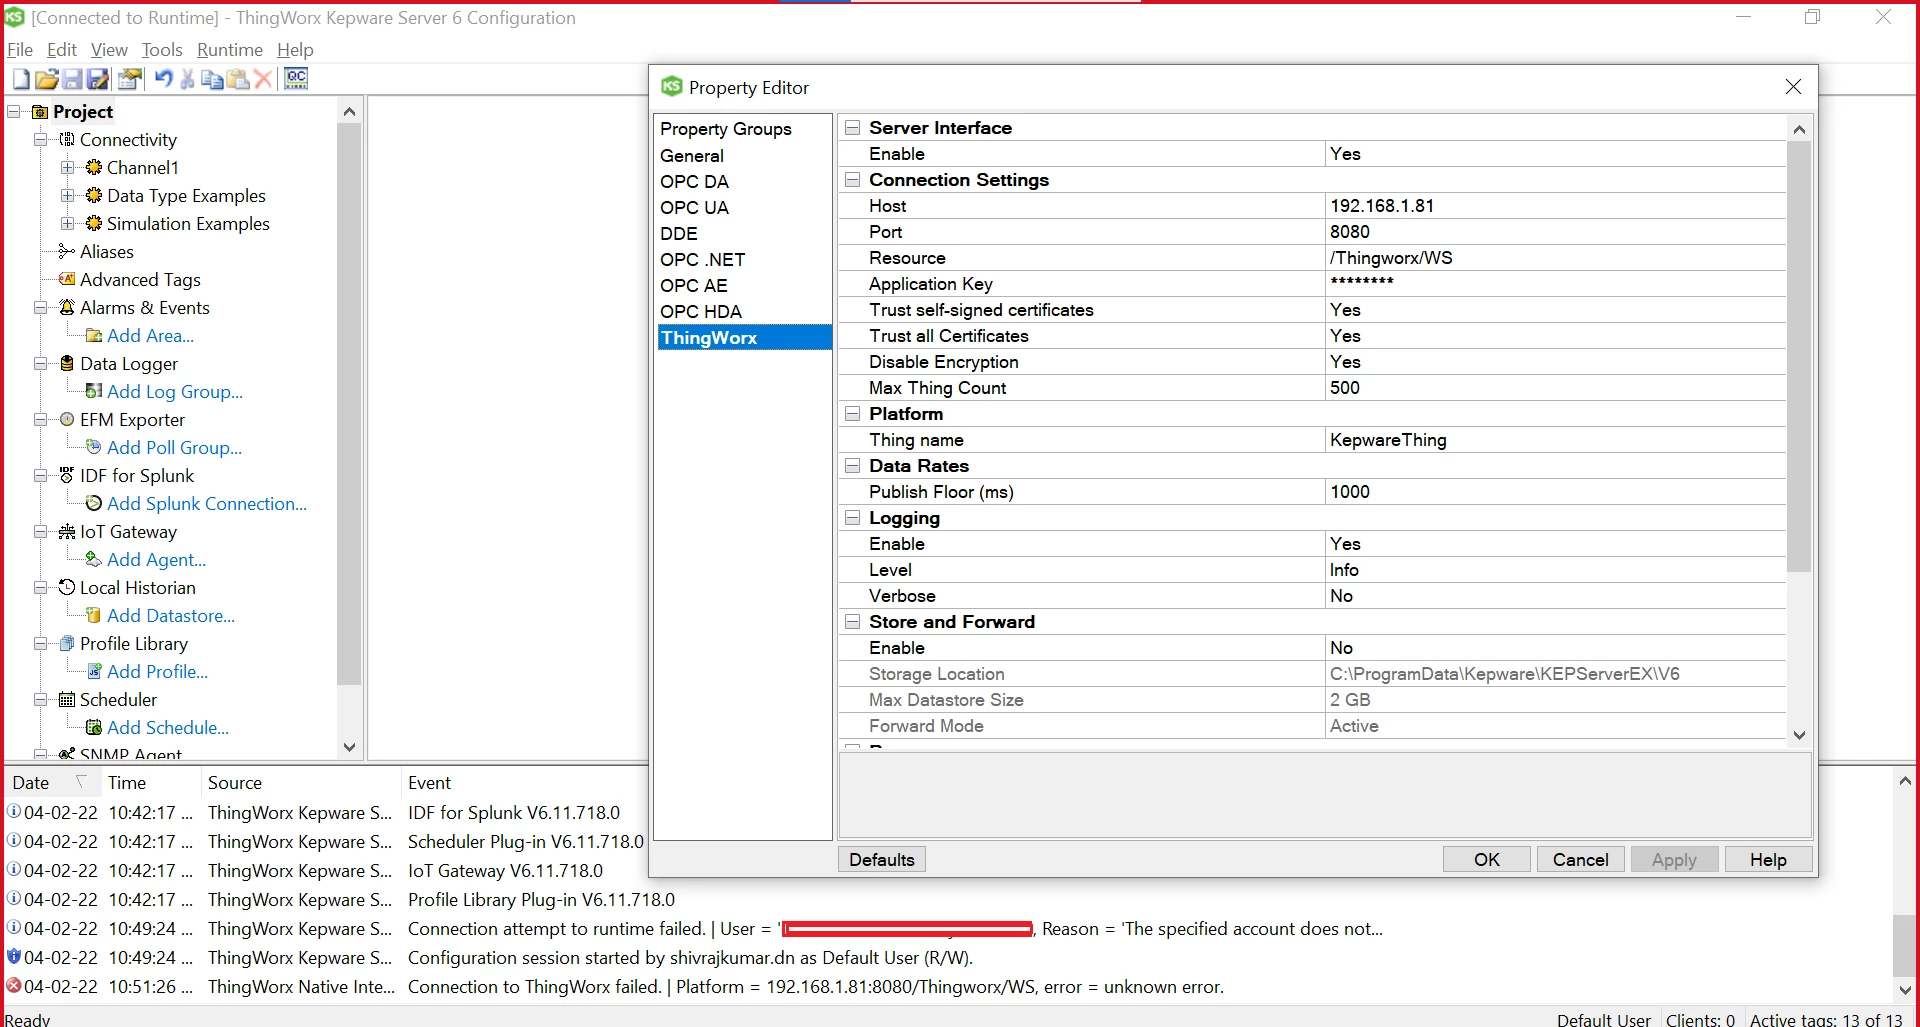This screenshot has height=1027, width=1920.
Task: Click the New Project toolbar icon
Action: point(21,79)
